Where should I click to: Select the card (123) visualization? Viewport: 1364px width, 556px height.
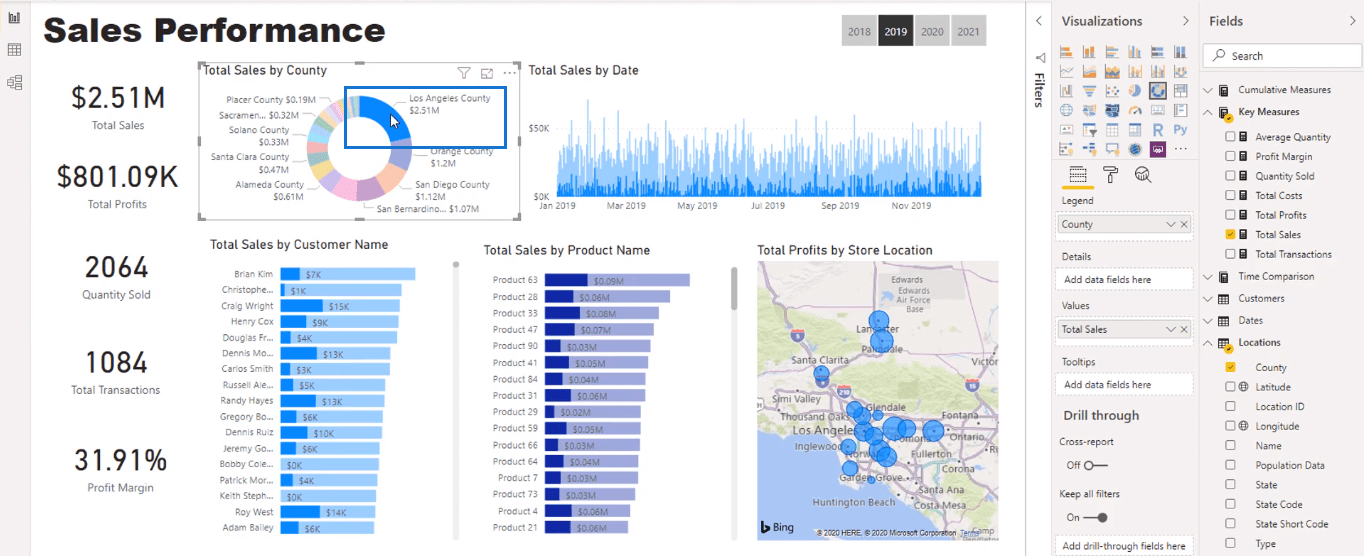tap(1158, 110)
